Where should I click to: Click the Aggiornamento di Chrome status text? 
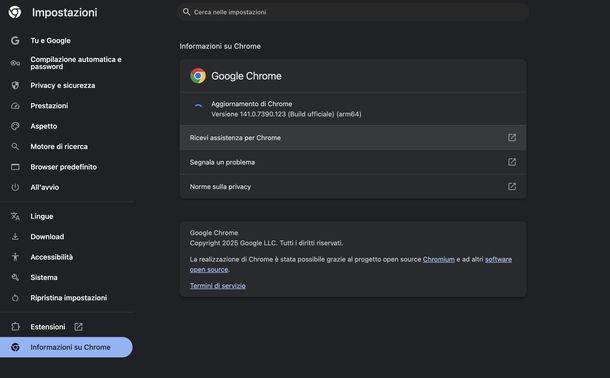click(x=251, y=104)
